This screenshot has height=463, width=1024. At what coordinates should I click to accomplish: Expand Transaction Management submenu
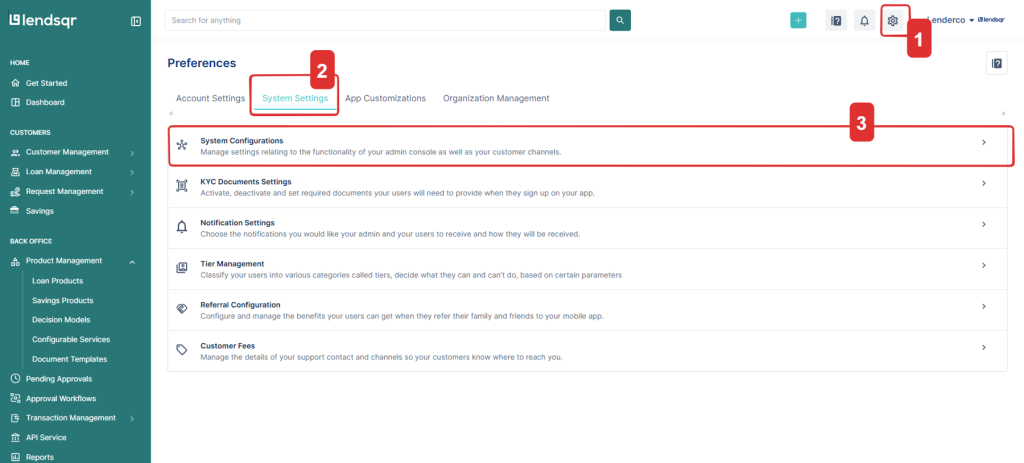(x=132, y=418)
